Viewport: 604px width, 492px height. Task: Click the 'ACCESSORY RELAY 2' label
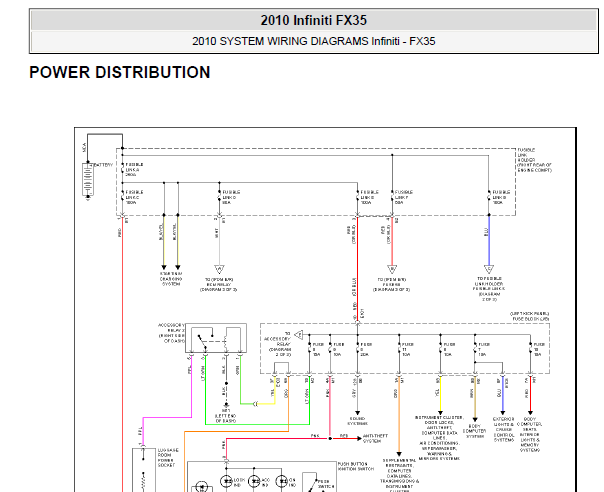click(x=171, y=333)
